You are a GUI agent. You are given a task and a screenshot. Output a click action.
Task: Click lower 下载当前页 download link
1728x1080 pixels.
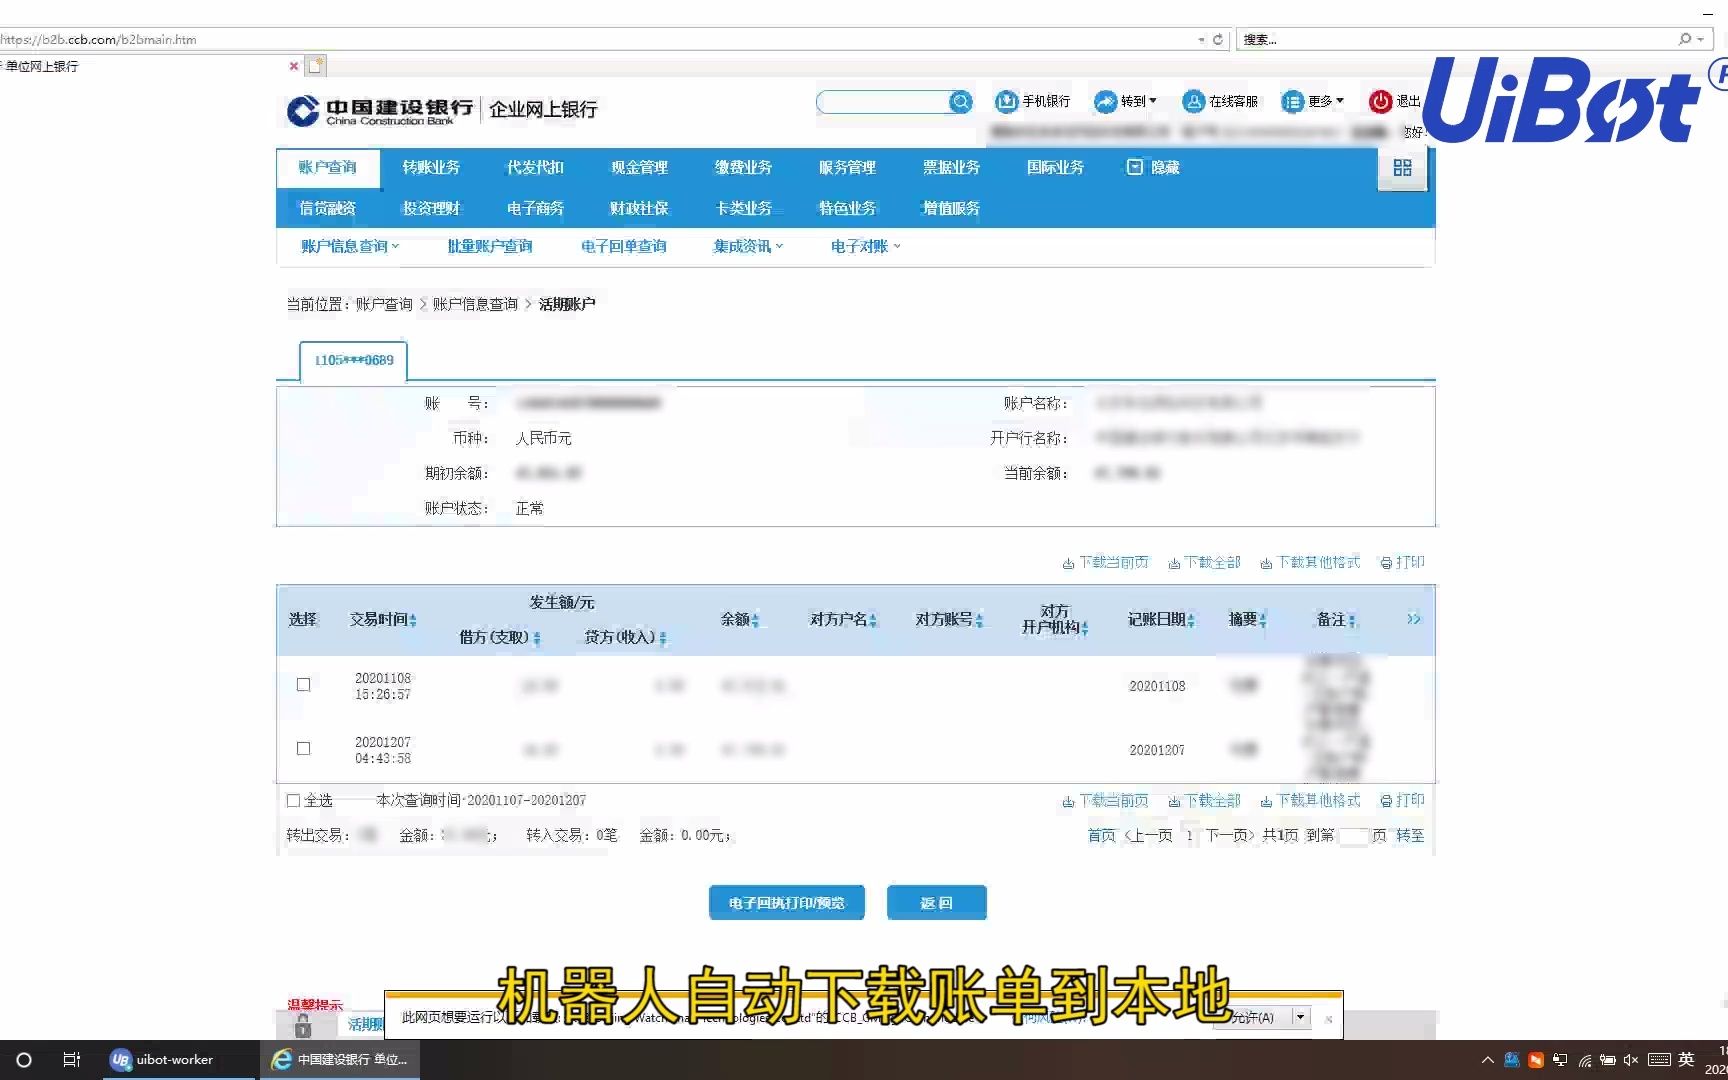point(1105,801)
